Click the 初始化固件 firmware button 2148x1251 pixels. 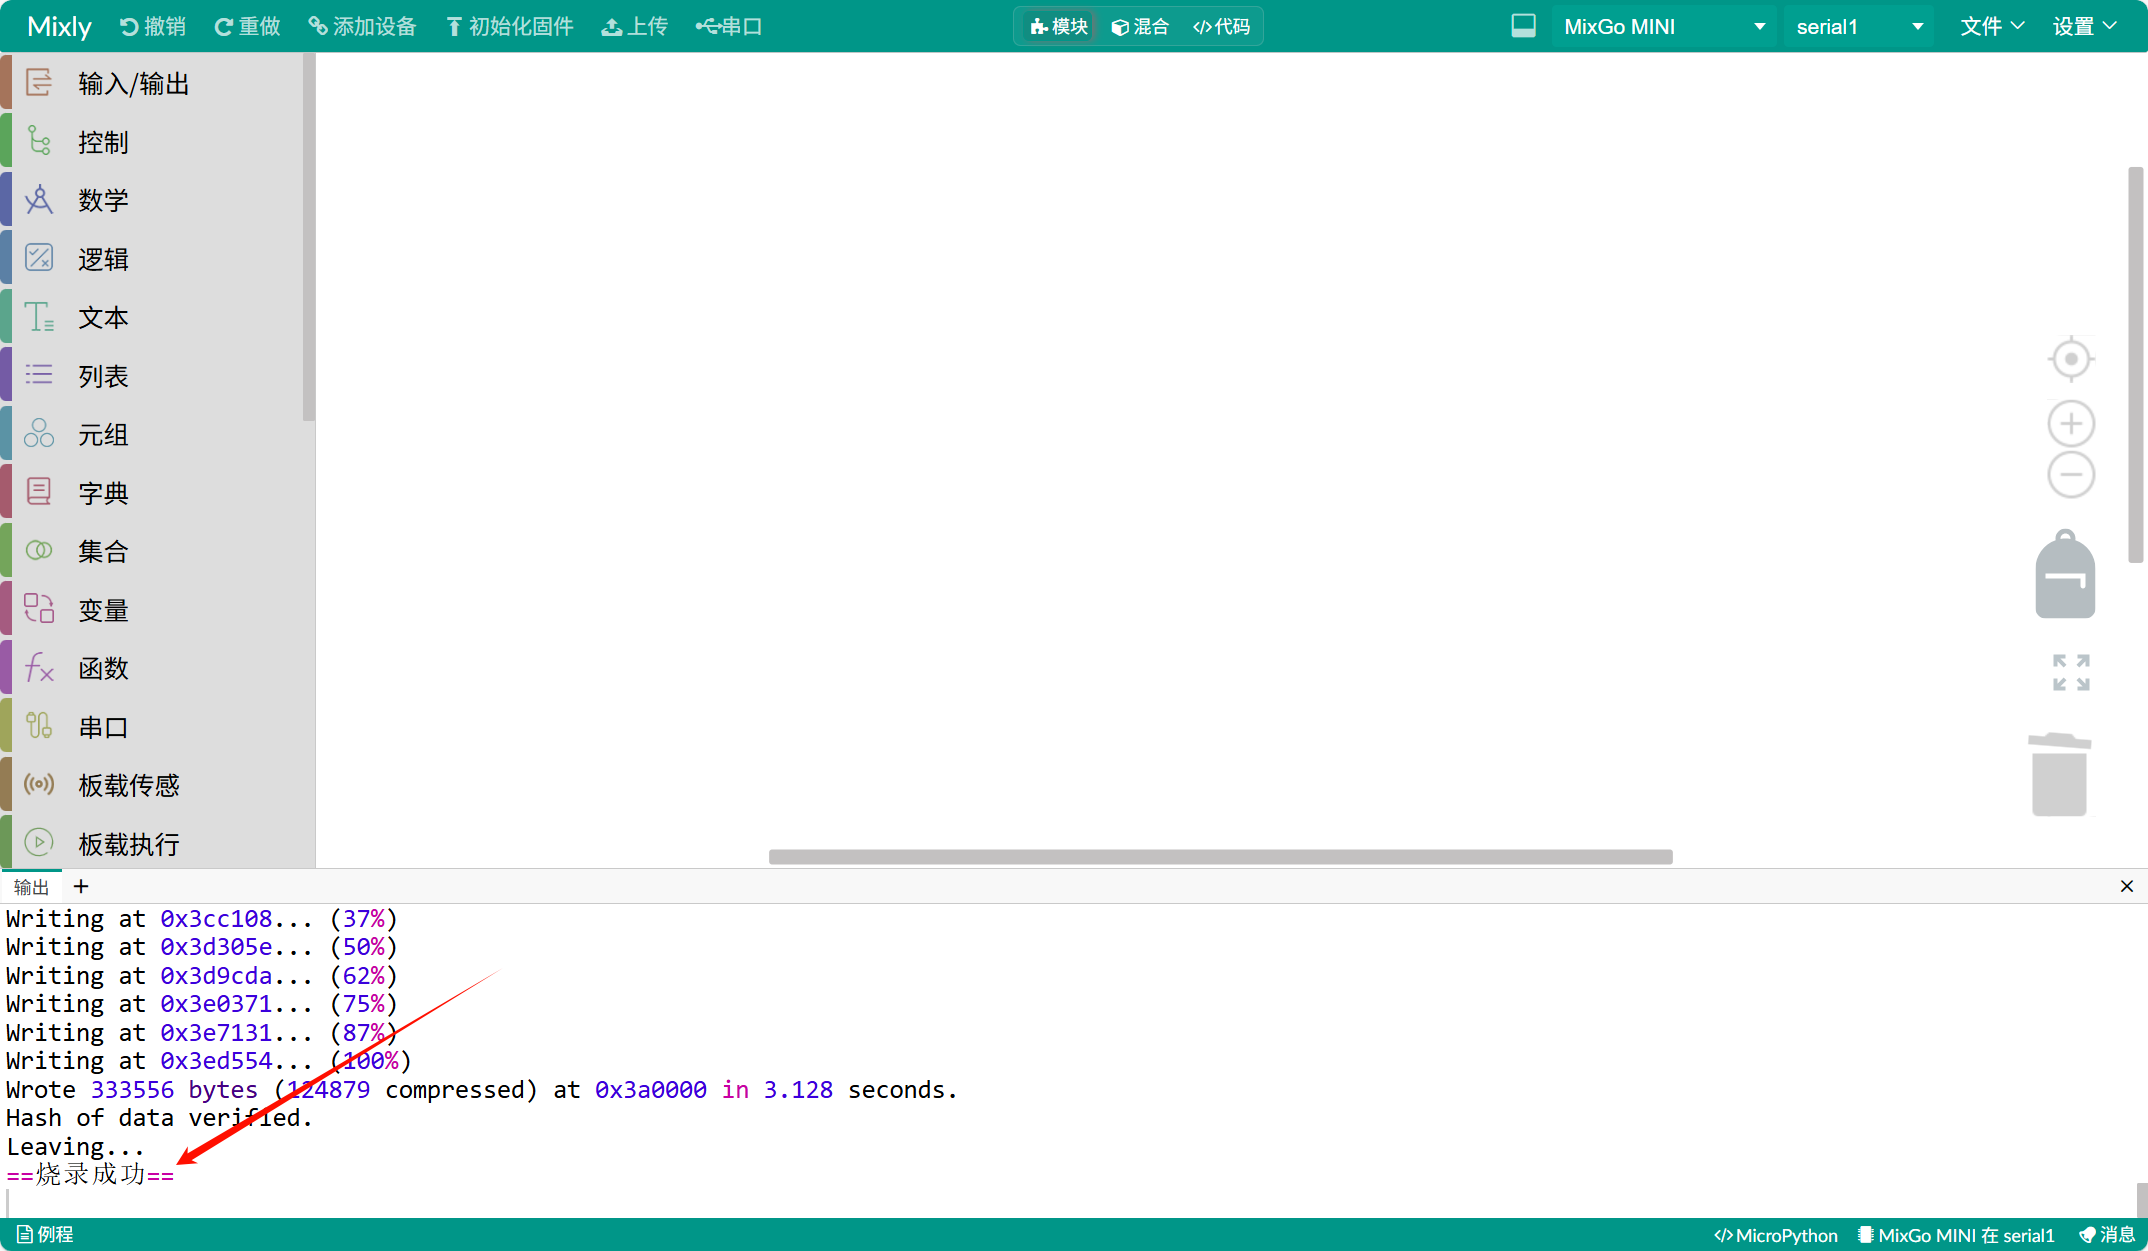(x=509, y=26)
